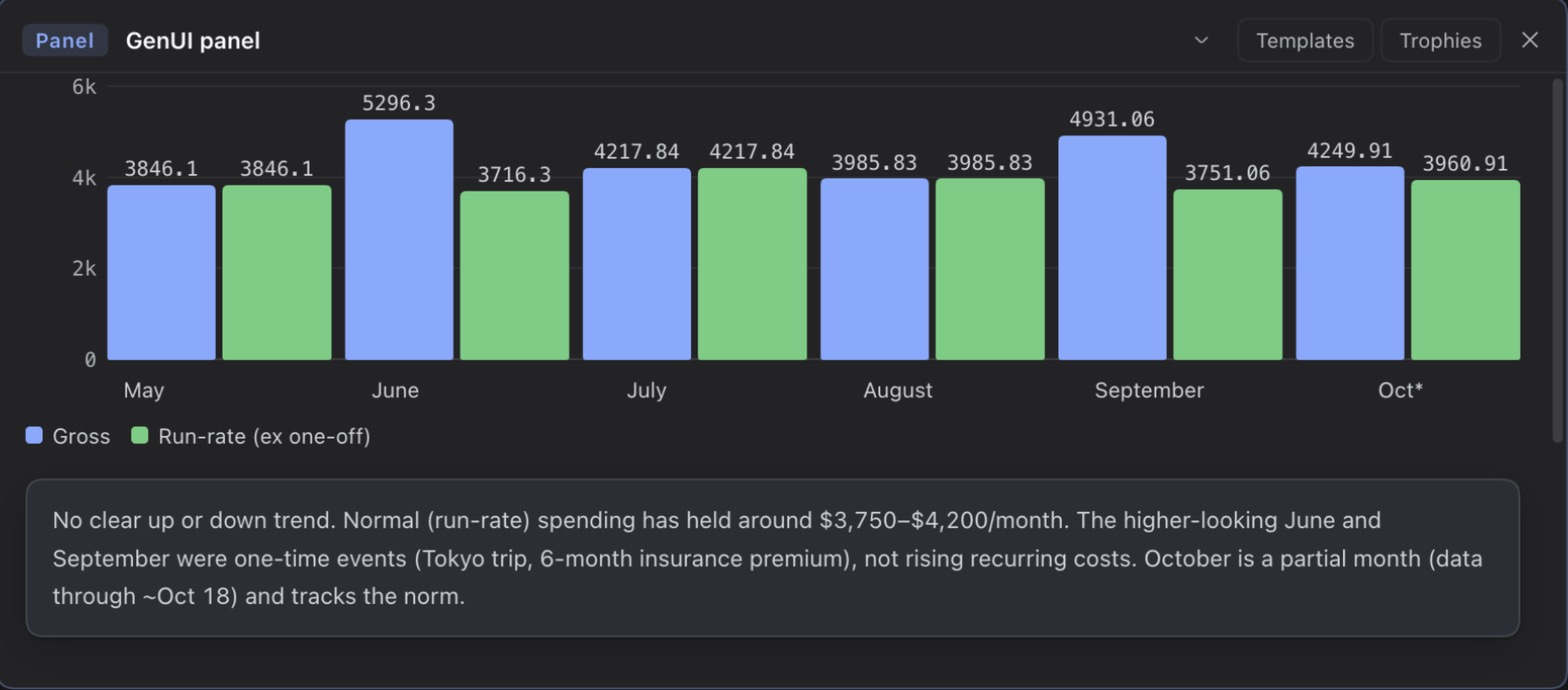The height and width of the screenshot is (690, 1568).
Task: Toggle the Run-rate legend swatch
Action: [x=140, y=436]
